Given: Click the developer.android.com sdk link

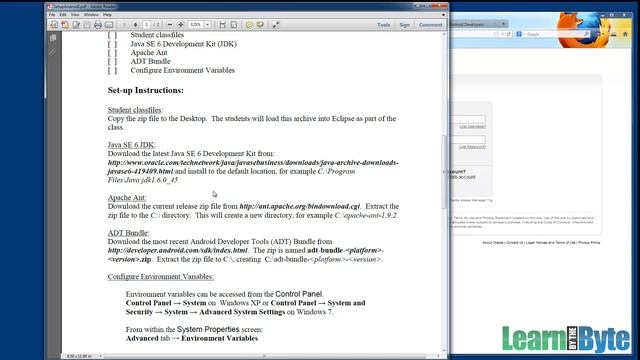Looking at the screenshot, I should pos(178,250).
